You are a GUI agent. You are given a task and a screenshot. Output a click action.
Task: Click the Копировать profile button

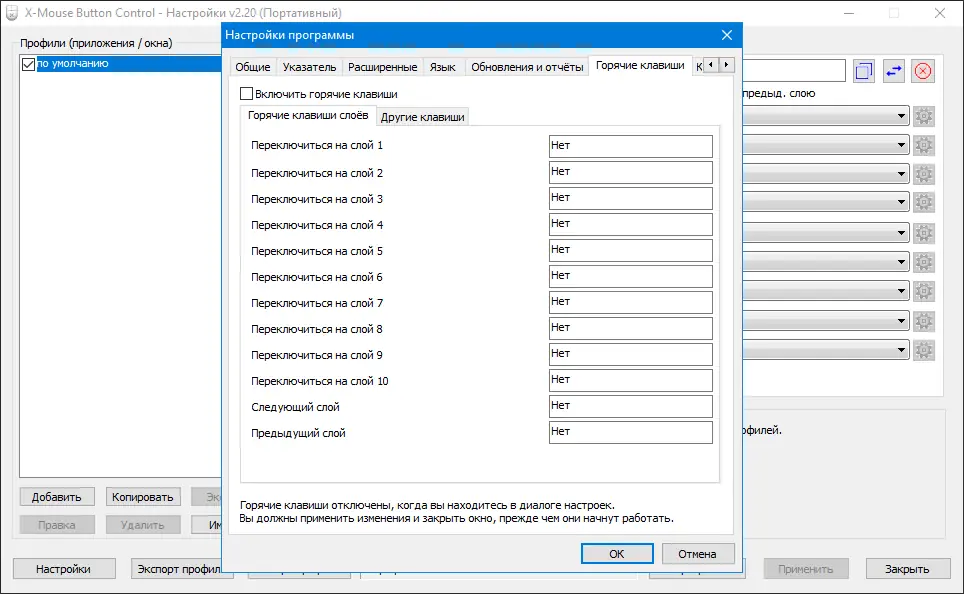143,497
